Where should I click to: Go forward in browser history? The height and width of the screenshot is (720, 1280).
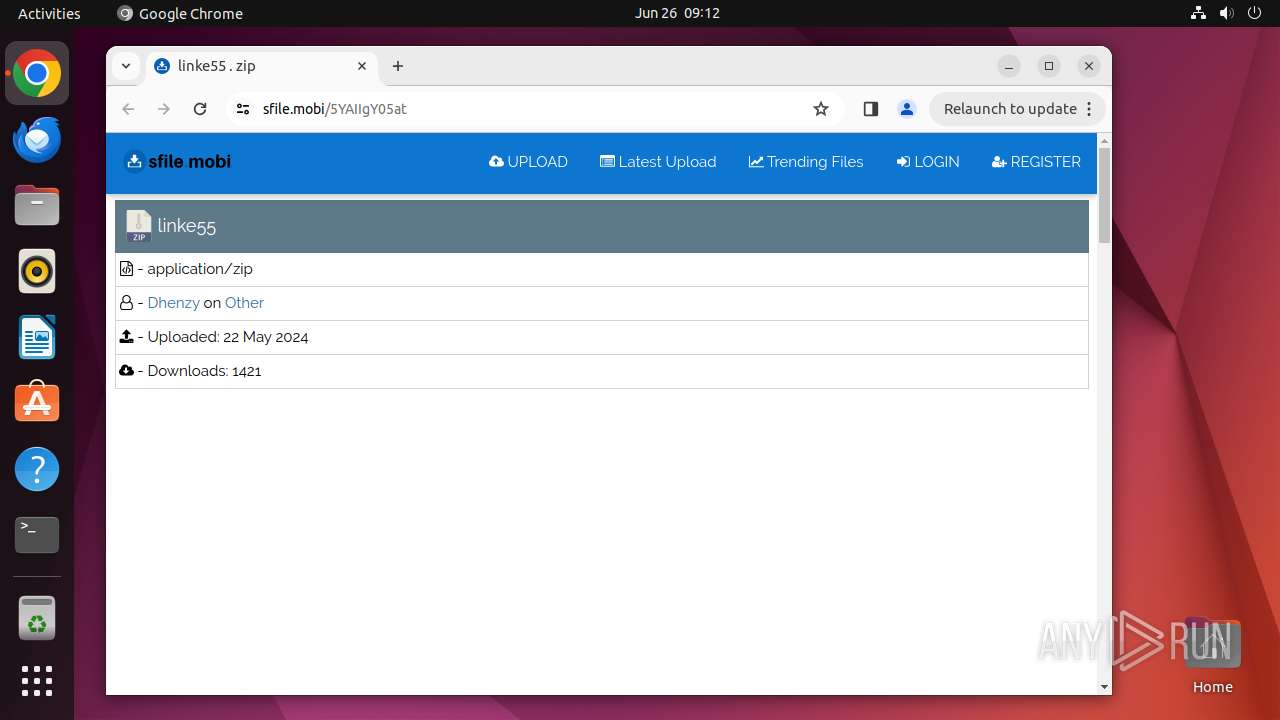(164, 109)
